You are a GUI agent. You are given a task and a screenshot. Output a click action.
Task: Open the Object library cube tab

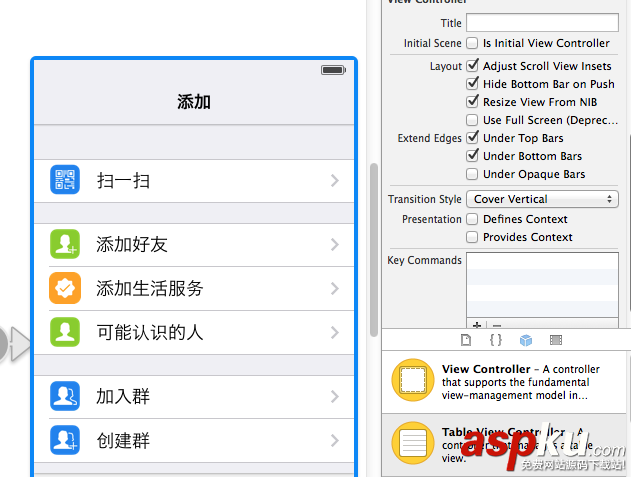(526, 340)
